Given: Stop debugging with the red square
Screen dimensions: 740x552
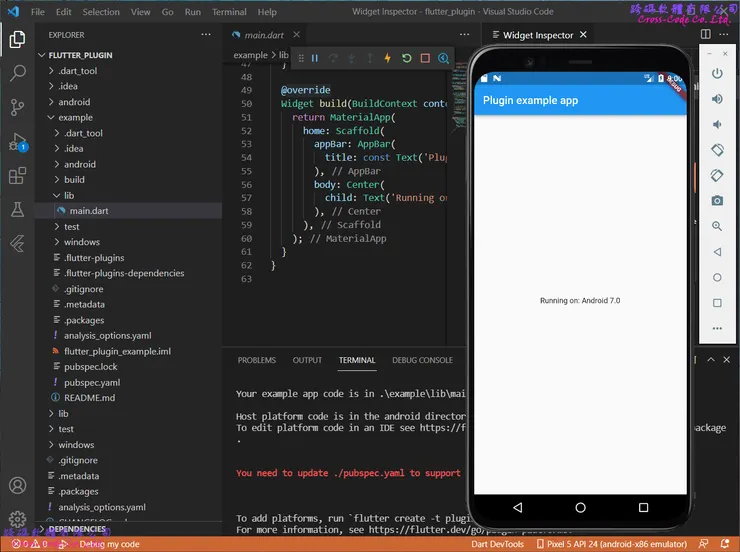Looking at the screenshot, I should click(425, 59).
